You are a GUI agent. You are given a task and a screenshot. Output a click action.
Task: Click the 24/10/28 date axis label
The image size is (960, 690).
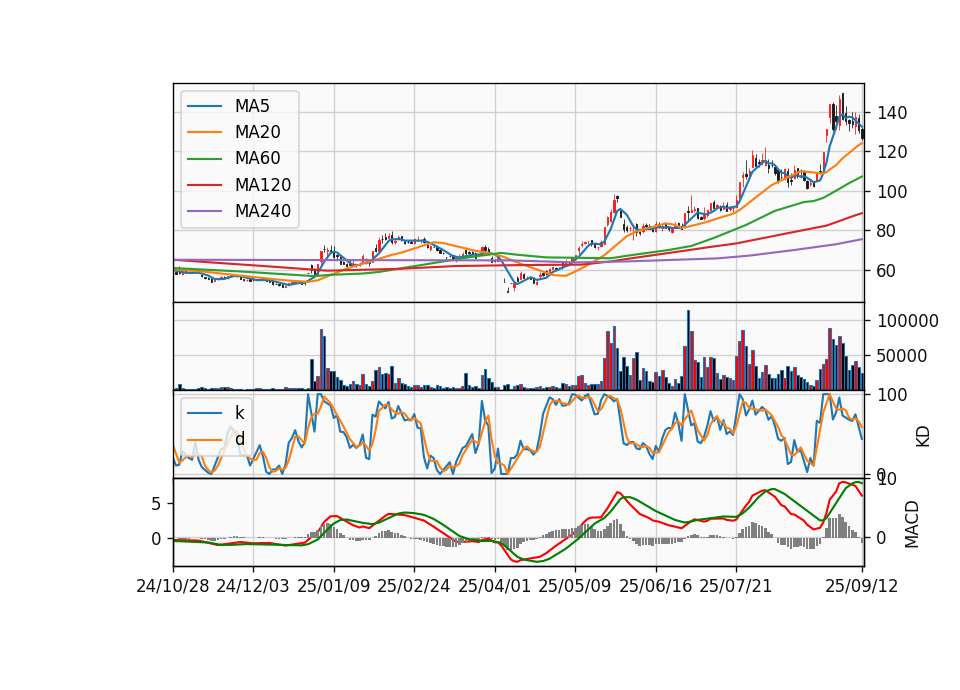[173, 587]
